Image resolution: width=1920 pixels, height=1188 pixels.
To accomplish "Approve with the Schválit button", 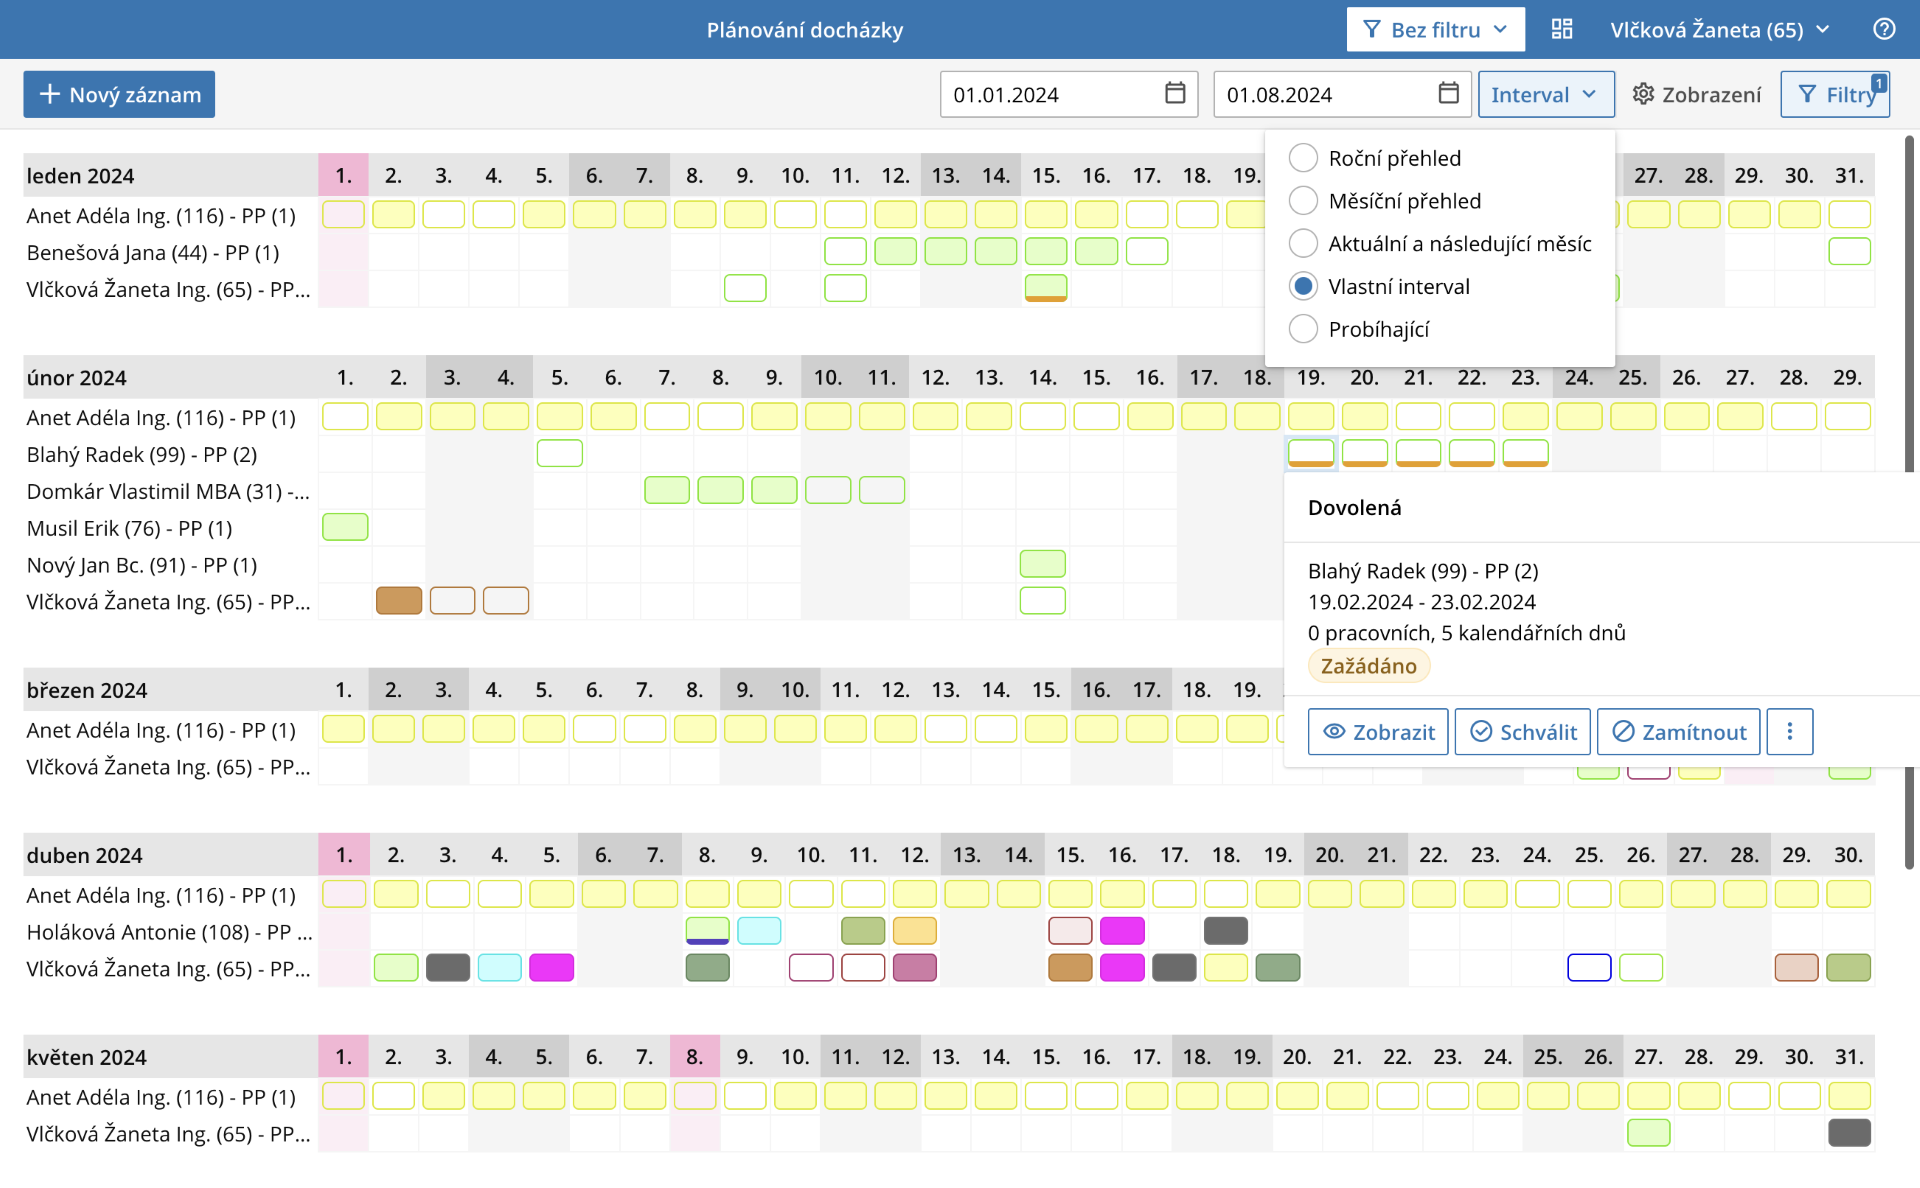I will click(1523, 732).
